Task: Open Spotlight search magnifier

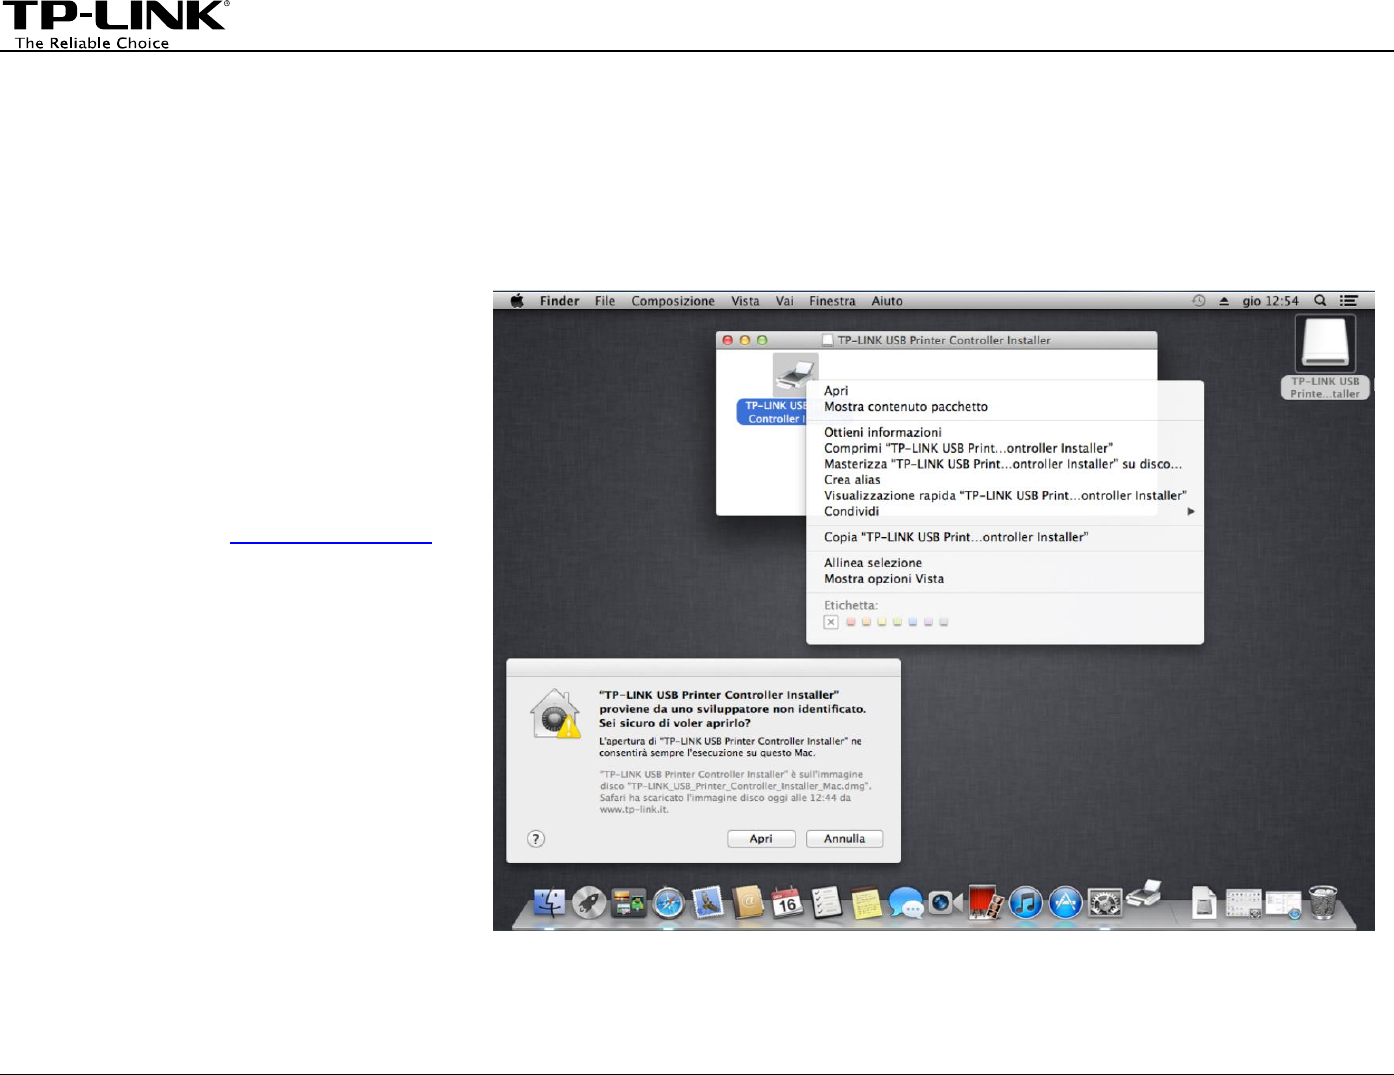Action: (1320, 300)
